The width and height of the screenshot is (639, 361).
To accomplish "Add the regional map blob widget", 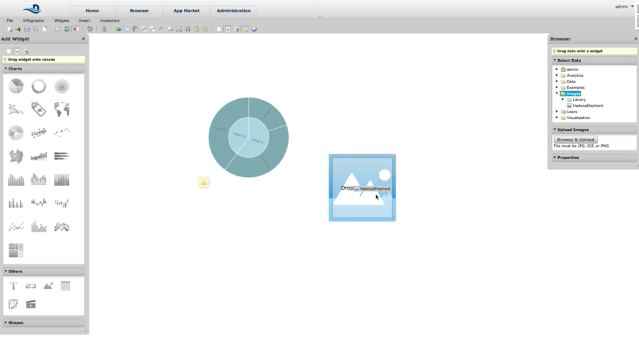I will [16, 156].
